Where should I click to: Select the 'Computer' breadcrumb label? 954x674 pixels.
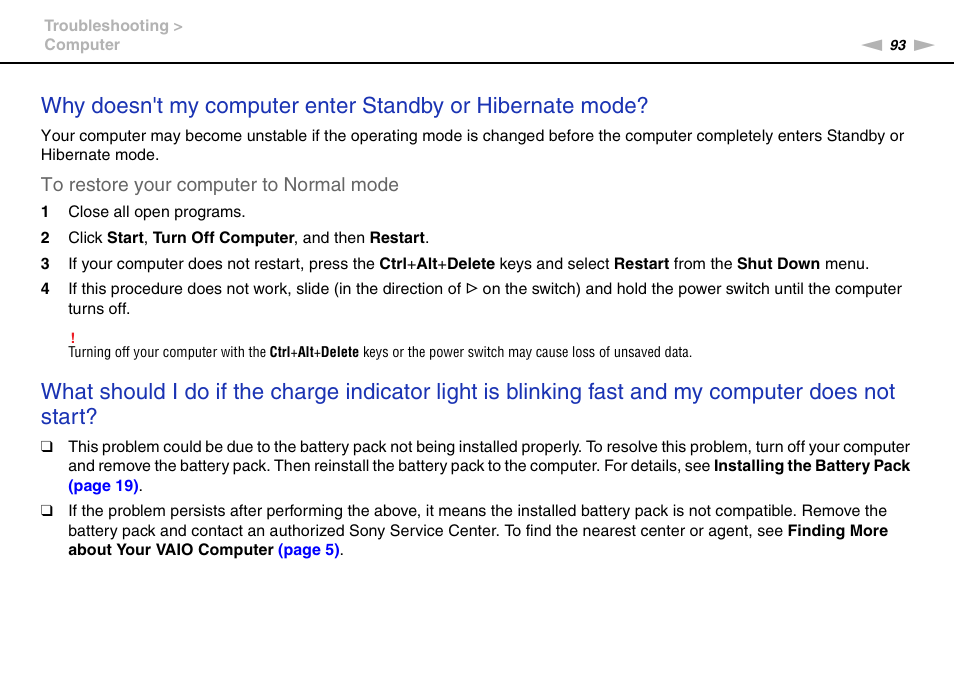tap(82, 45)
